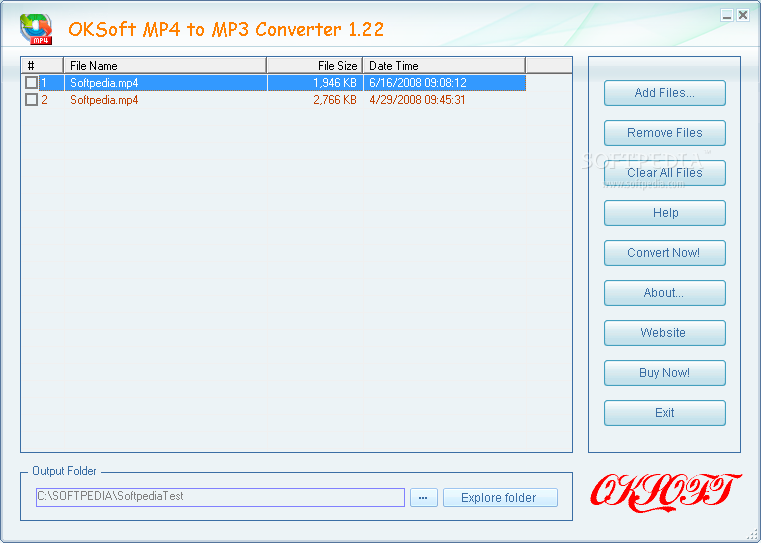Browse output folder with ellipsis button
The height and width of the screenshot is (543, 761).
tap(423, 497)
